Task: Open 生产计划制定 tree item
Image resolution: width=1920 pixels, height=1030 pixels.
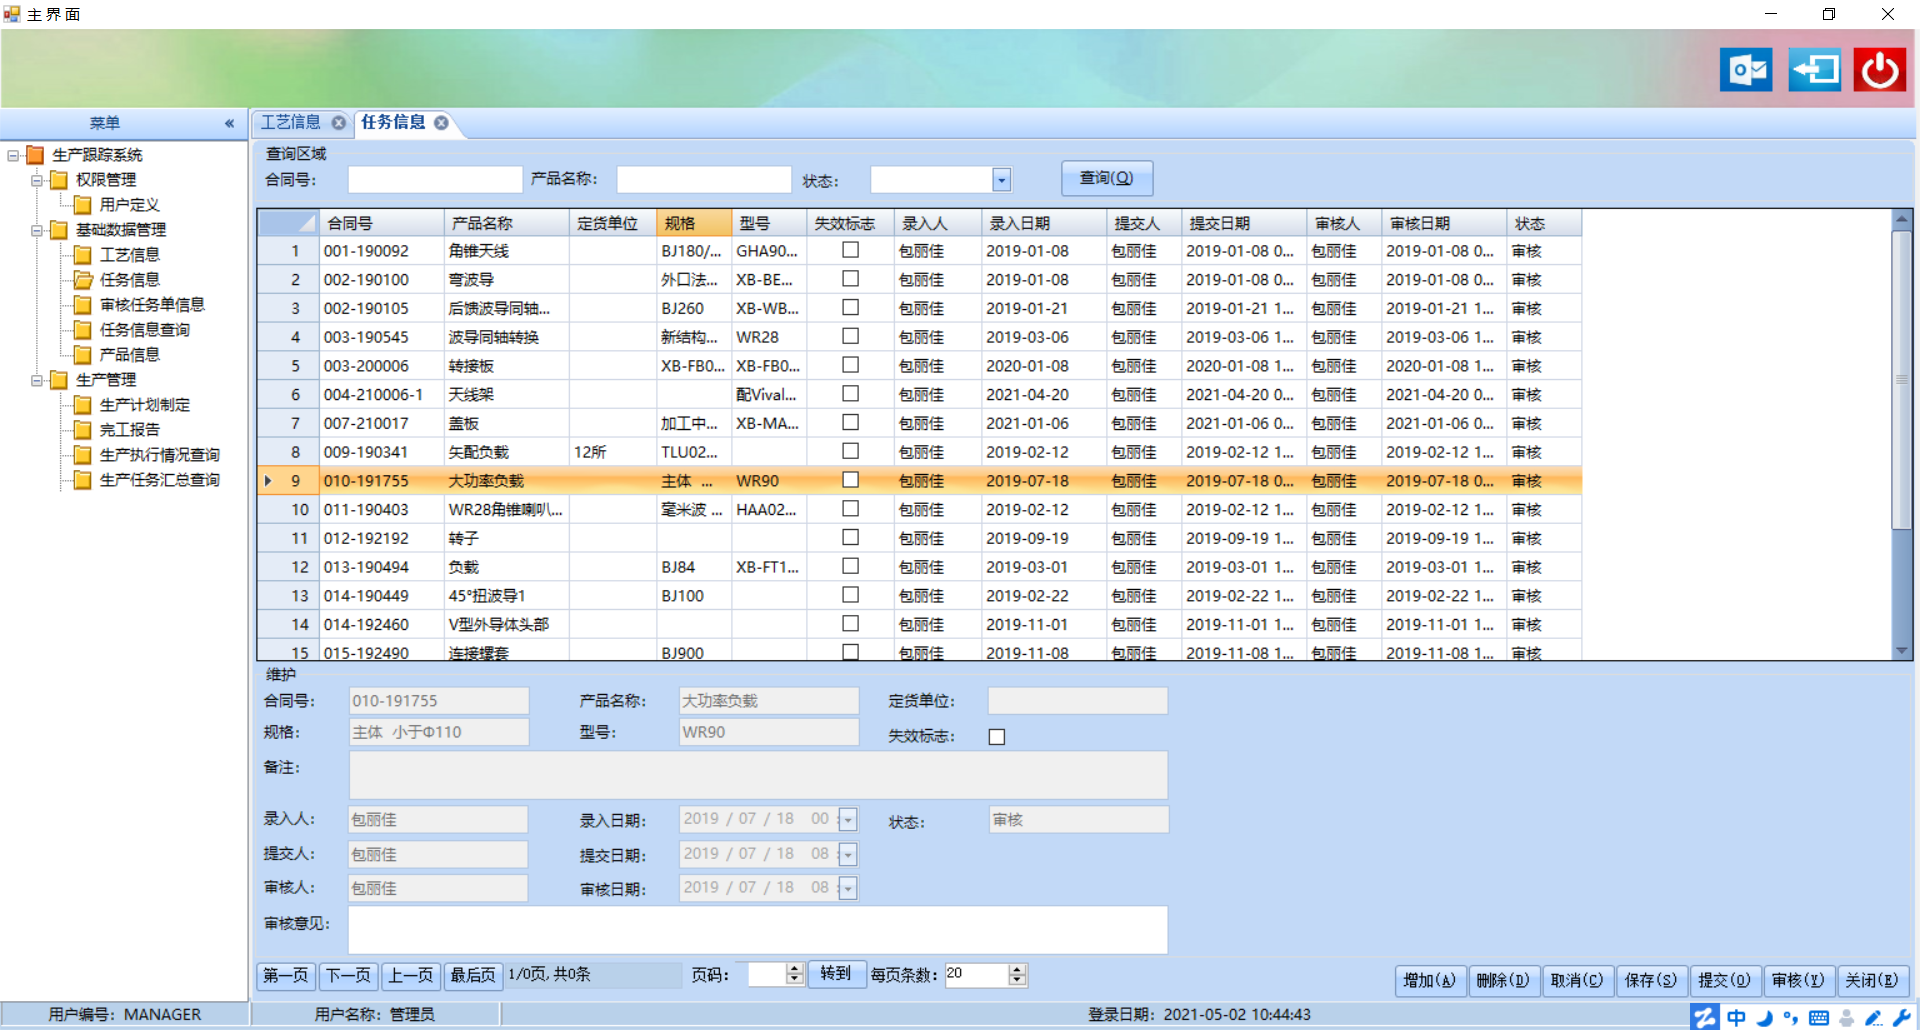Action: click(x=144, y=405)
